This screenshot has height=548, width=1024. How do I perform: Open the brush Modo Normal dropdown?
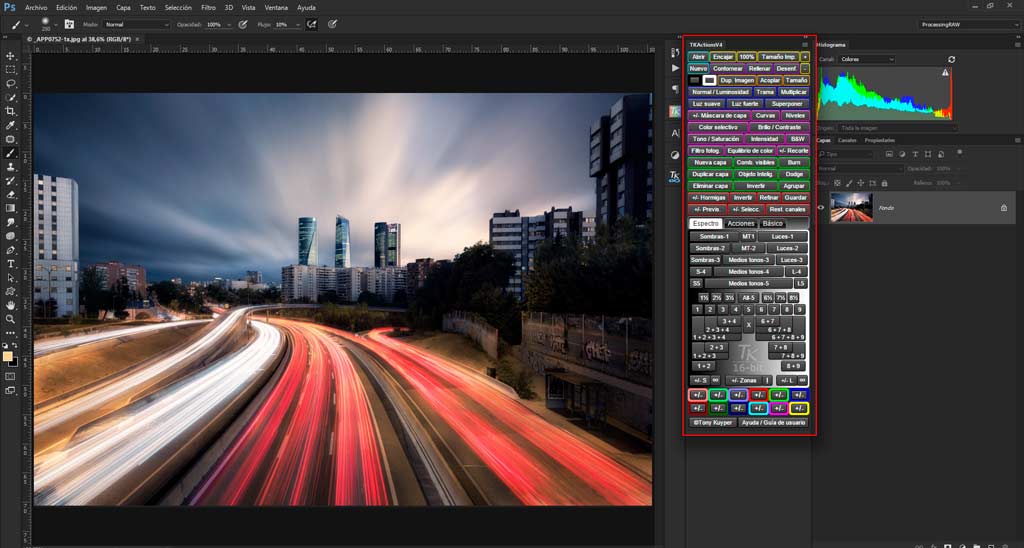pyautogui.click(x=137, y=24)
